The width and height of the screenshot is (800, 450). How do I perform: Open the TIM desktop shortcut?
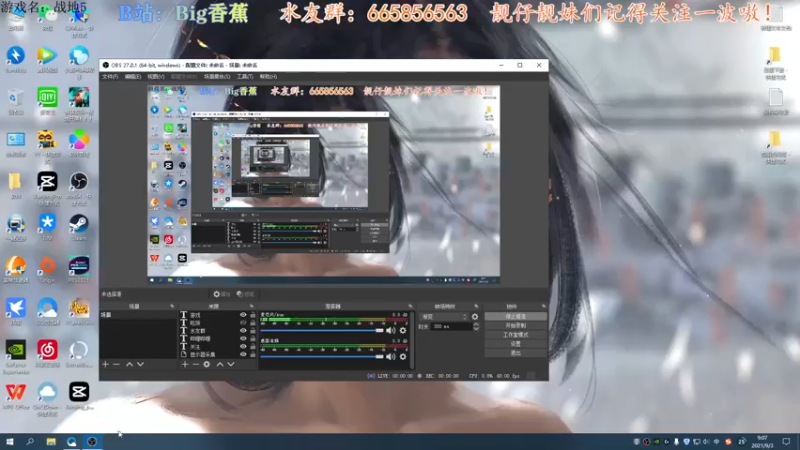pos(47,227)
